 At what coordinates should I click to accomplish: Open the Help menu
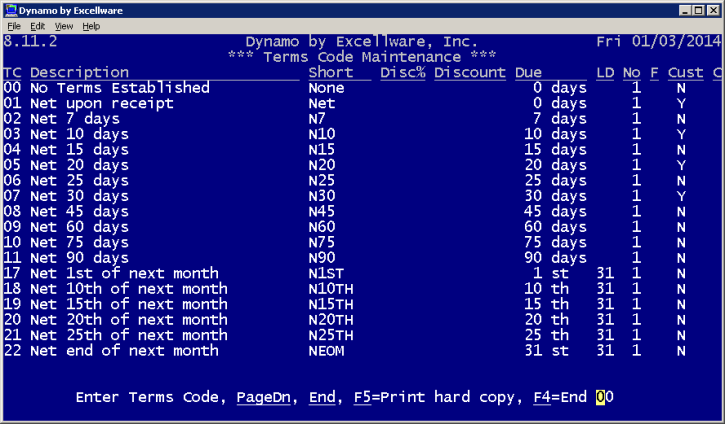[91, 26]
